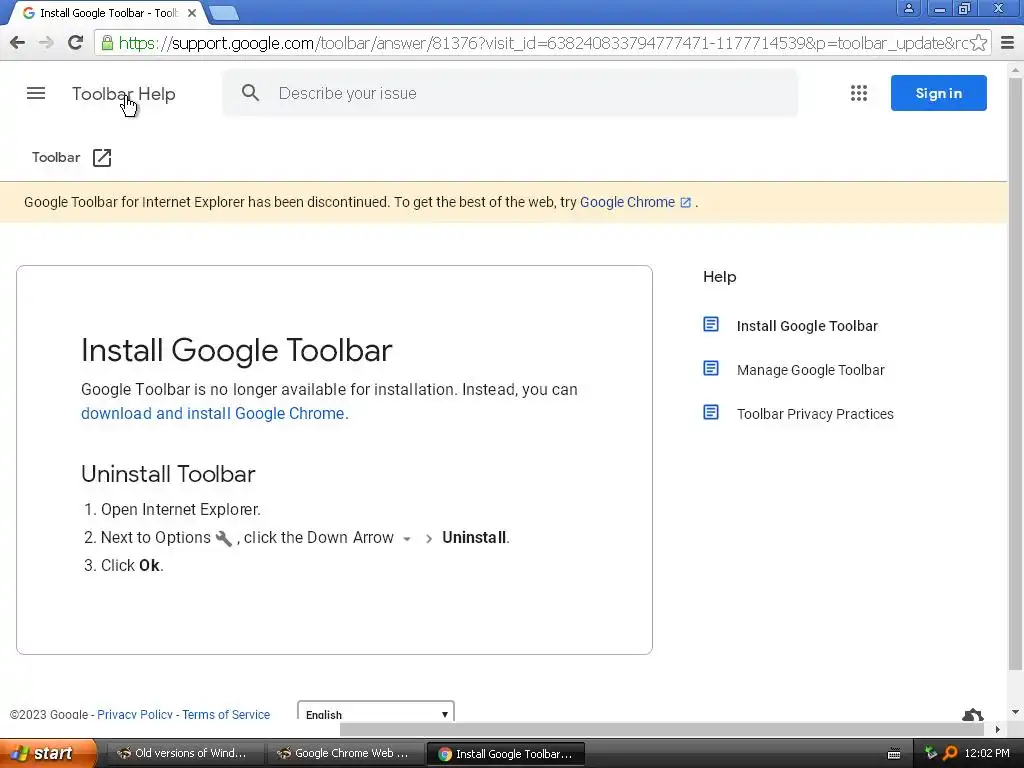Go back to the previous page

click(x=18, y=43)
